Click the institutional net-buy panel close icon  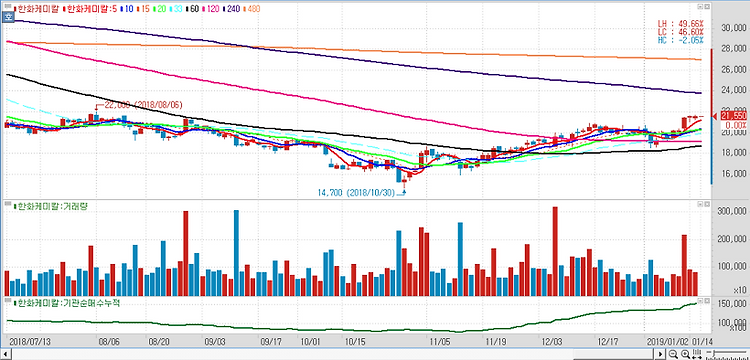click(707, 301)
